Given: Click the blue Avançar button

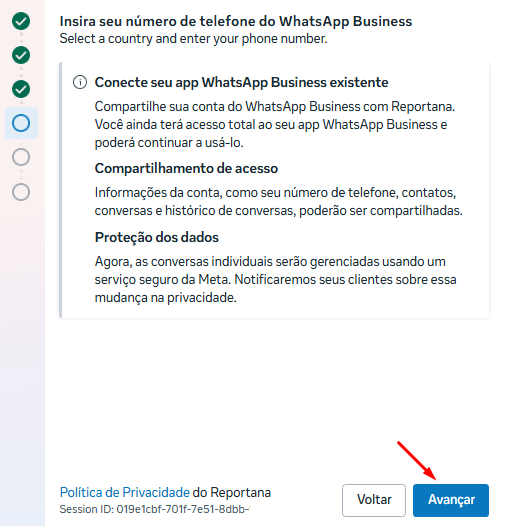Looking at the screenshot, I should click(x=450, y=500).
